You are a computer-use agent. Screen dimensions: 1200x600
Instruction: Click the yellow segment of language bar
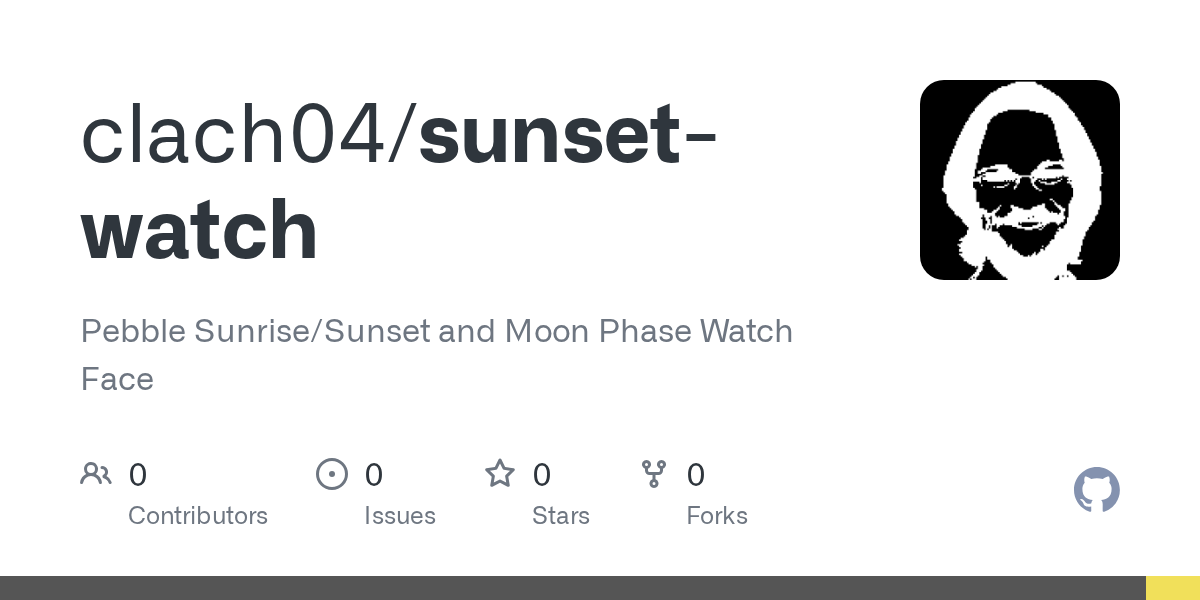1172,588
